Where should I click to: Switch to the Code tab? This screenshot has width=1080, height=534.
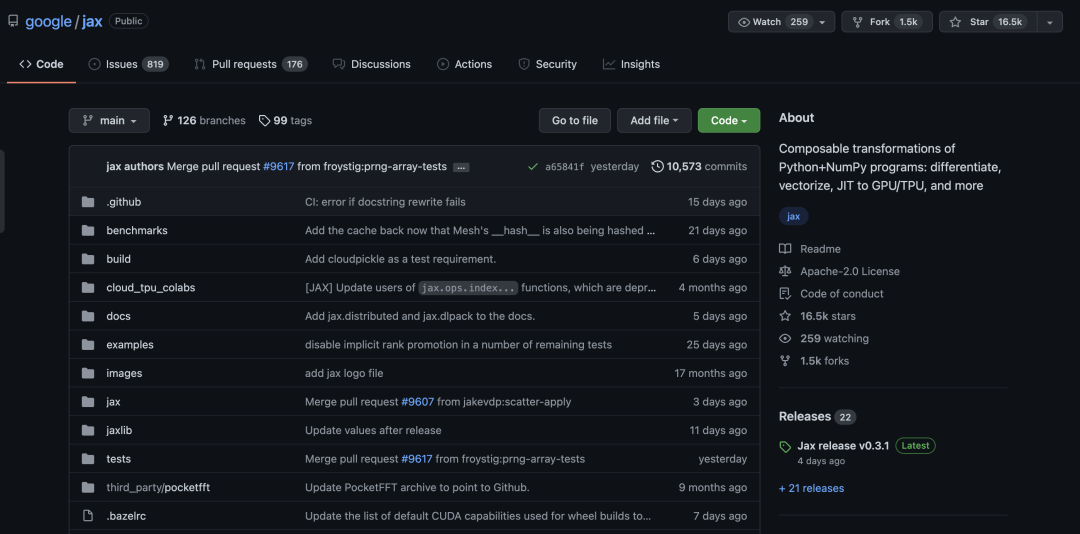point(41,64)
